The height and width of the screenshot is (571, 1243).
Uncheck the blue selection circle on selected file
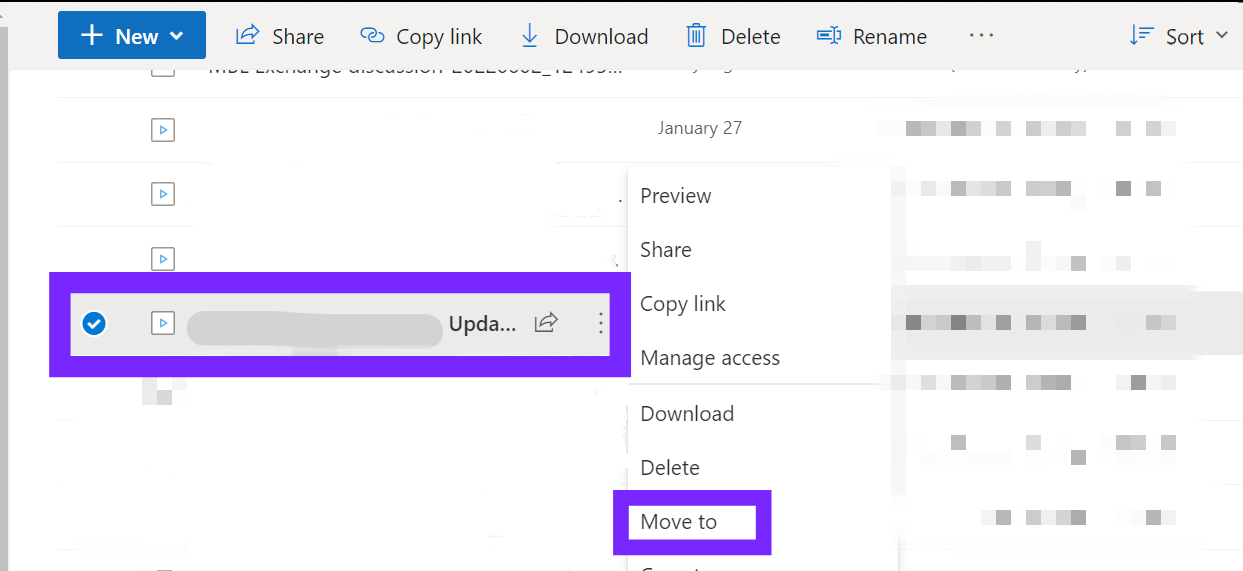[94, 323]
